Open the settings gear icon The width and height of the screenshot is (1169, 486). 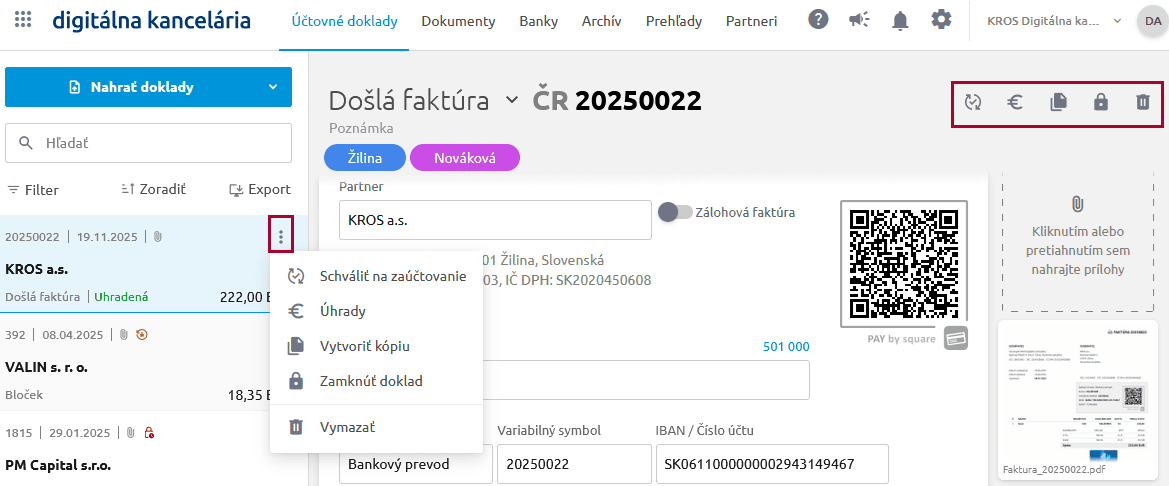[x=941, y=20]
